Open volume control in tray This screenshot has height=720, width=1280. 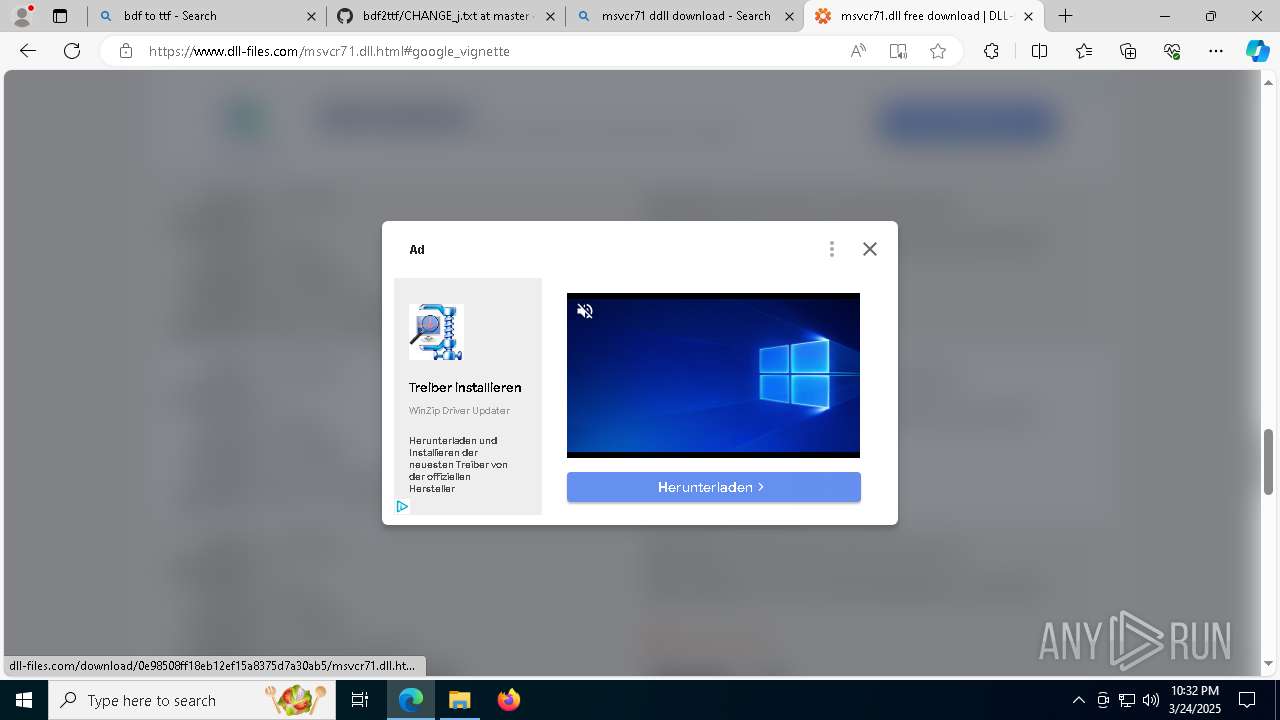(1151, 700)
